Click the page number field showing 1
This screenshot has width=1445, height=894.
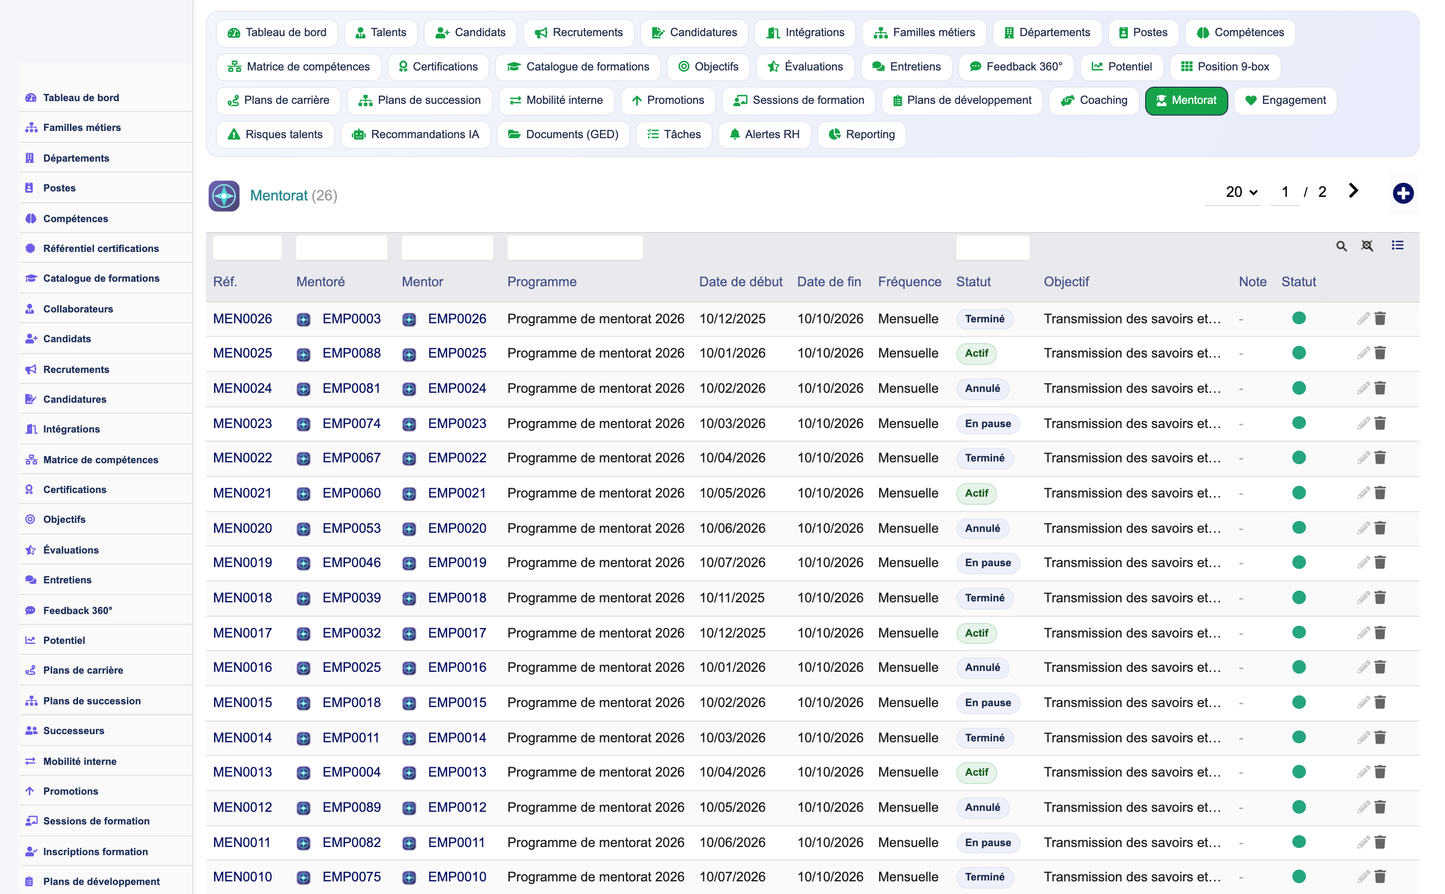tap(1285, 192)
